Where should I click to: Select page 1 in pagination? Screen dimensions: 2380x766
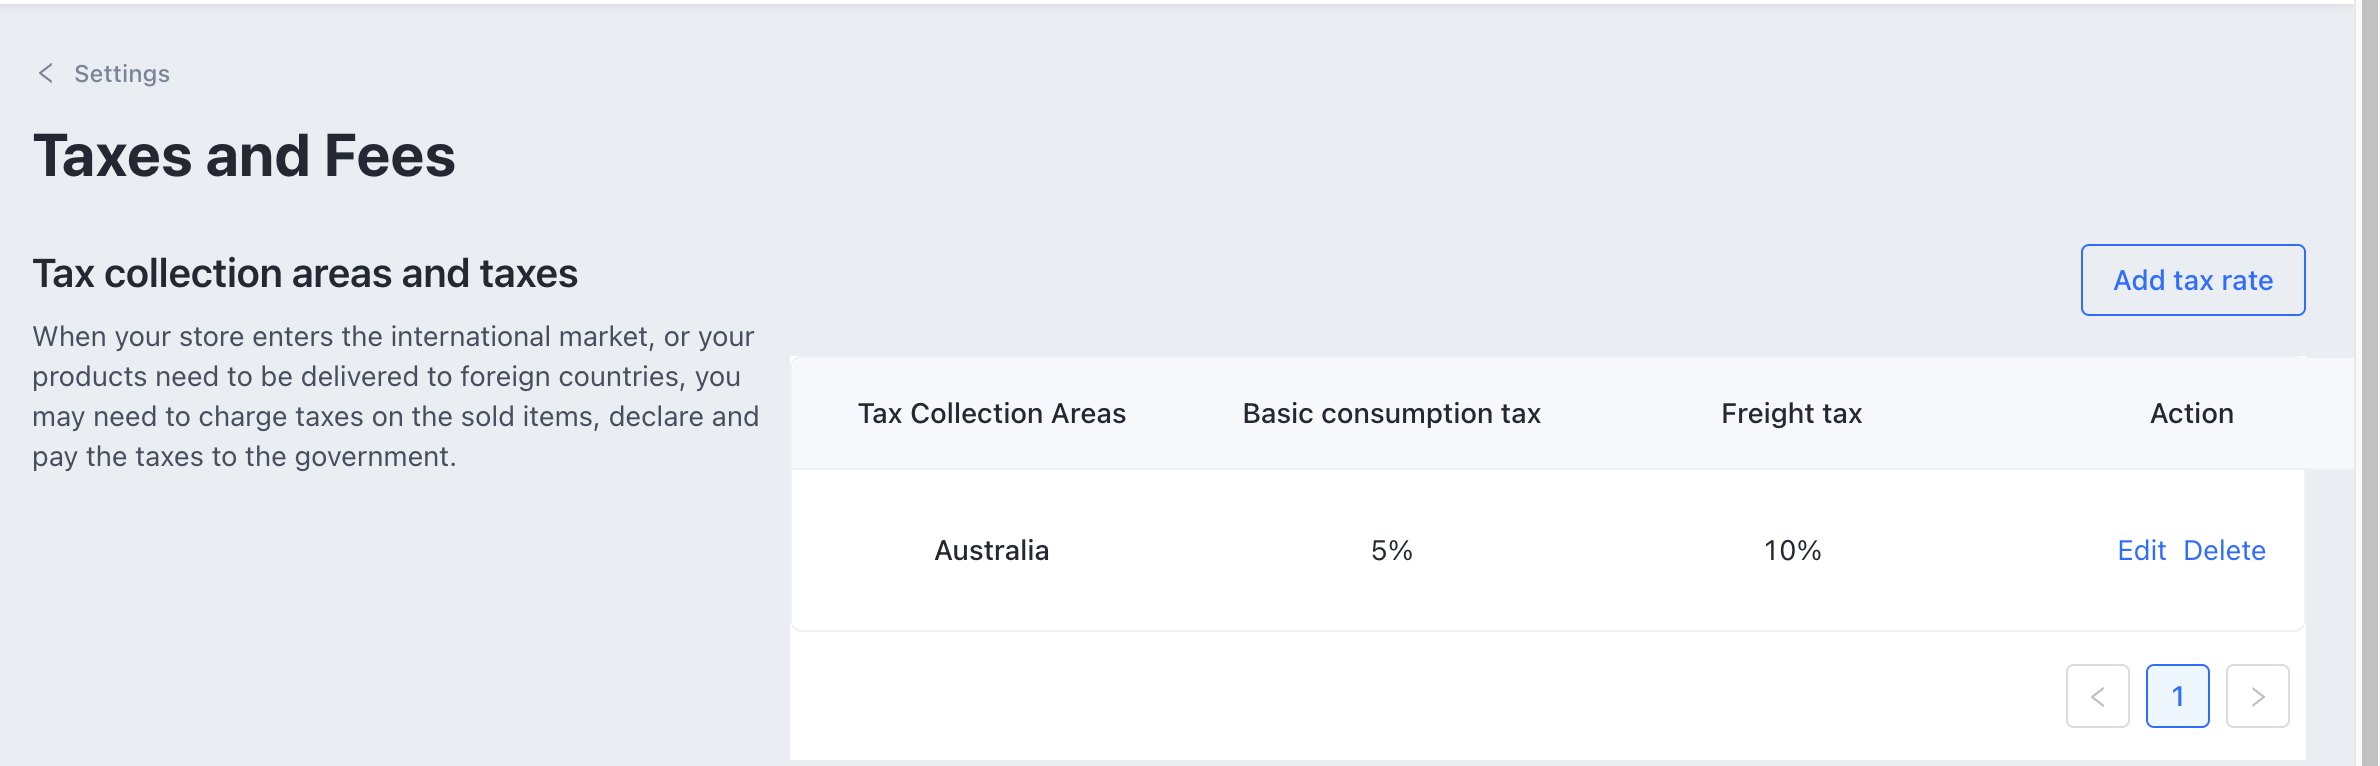tap(2177, 696)
